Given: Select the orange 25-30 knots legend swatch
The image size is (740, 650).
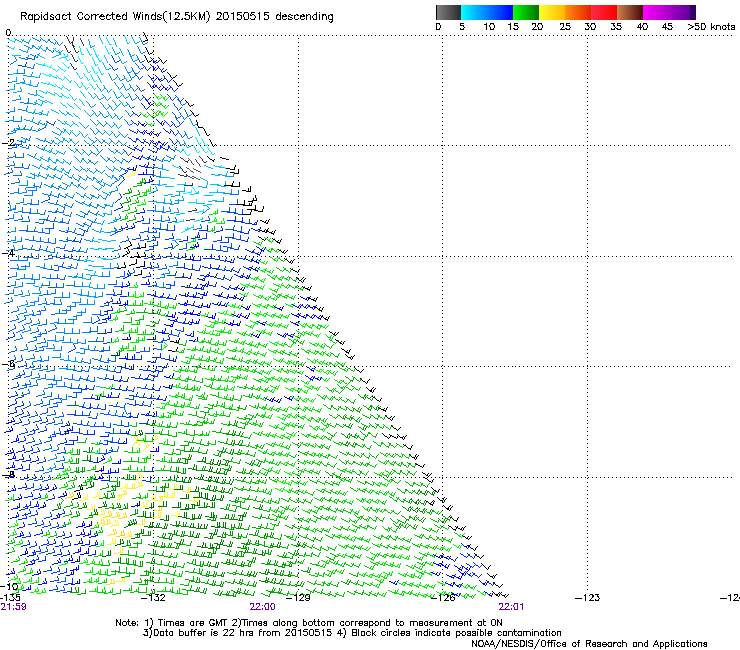Looking at the screenshot, I should tap(578, 12).
